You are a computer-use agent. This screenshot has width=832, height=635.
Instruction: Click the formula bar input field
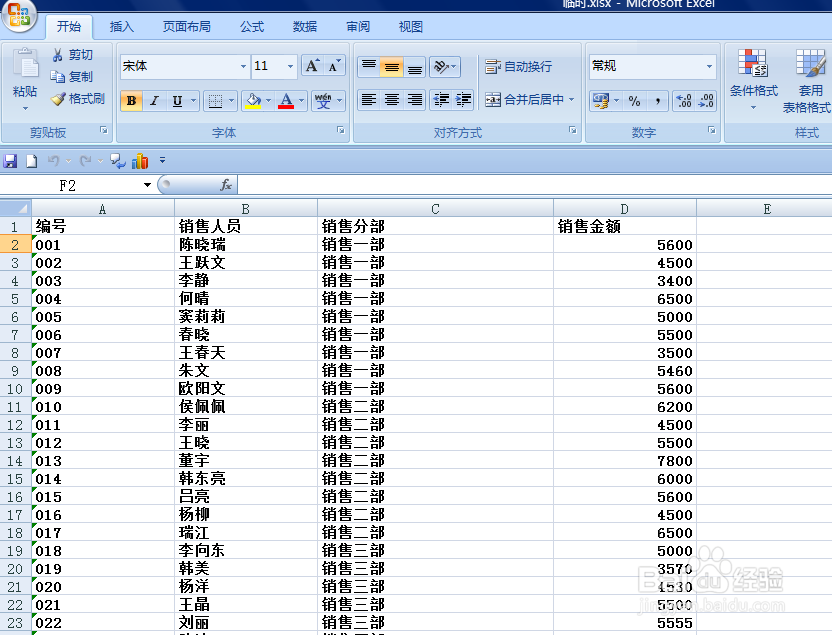coord(534,185)
